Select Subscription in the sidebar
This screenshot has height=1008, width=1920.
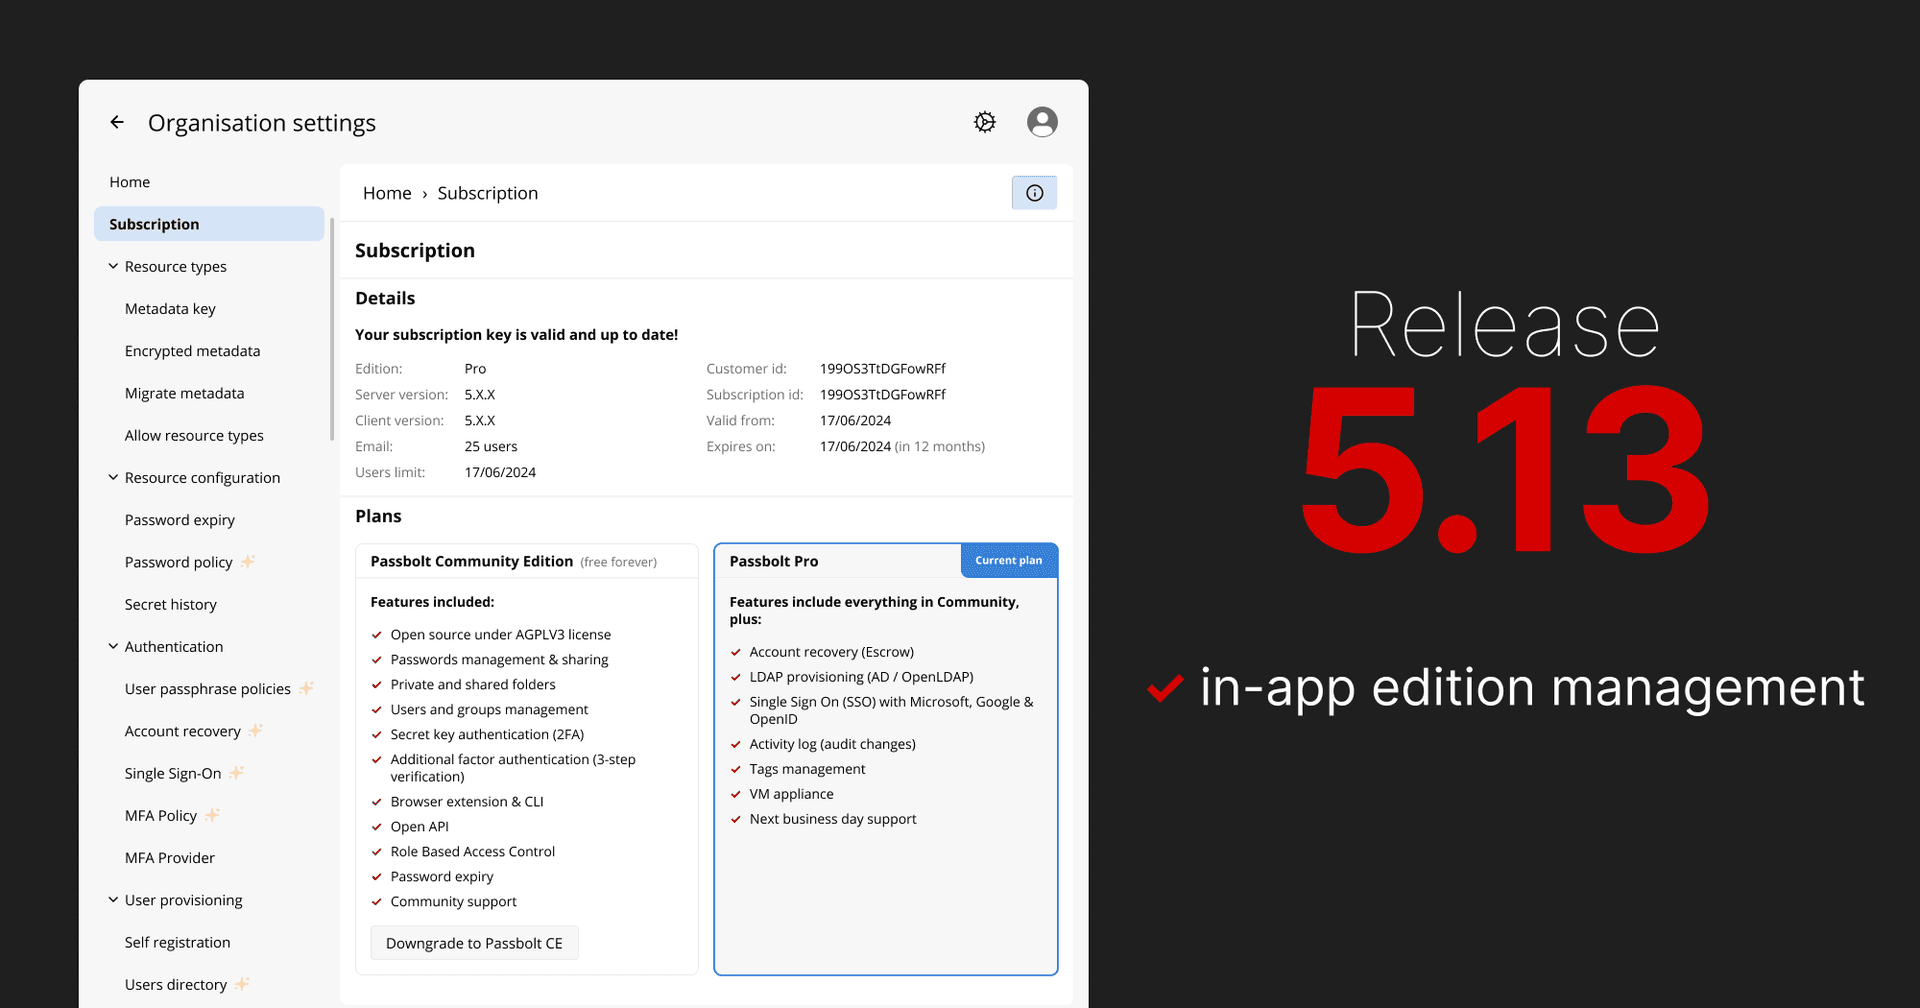pos(209,224)
